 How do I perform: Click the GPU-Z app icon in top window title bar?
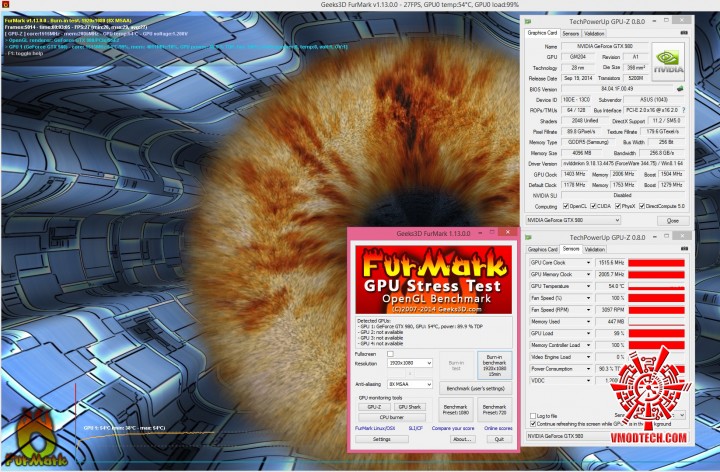click(x=529, y=21)
